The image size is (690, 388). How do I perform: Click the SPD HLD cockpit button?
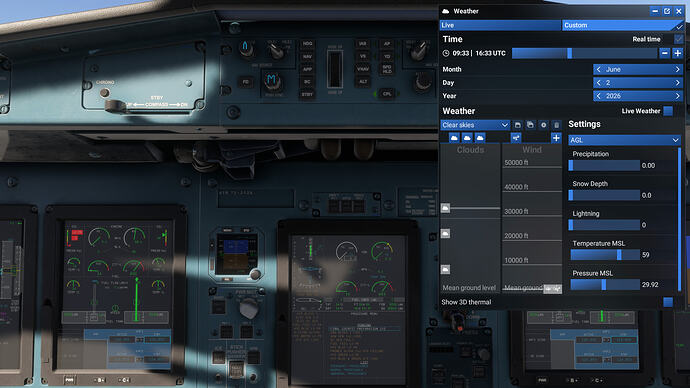click(x=387, y=69)
